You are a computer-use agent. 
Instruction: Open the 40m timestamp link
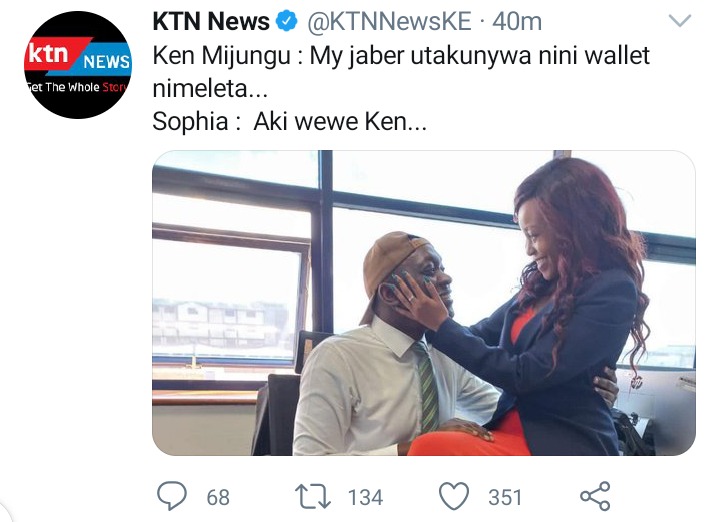[517, 22]
